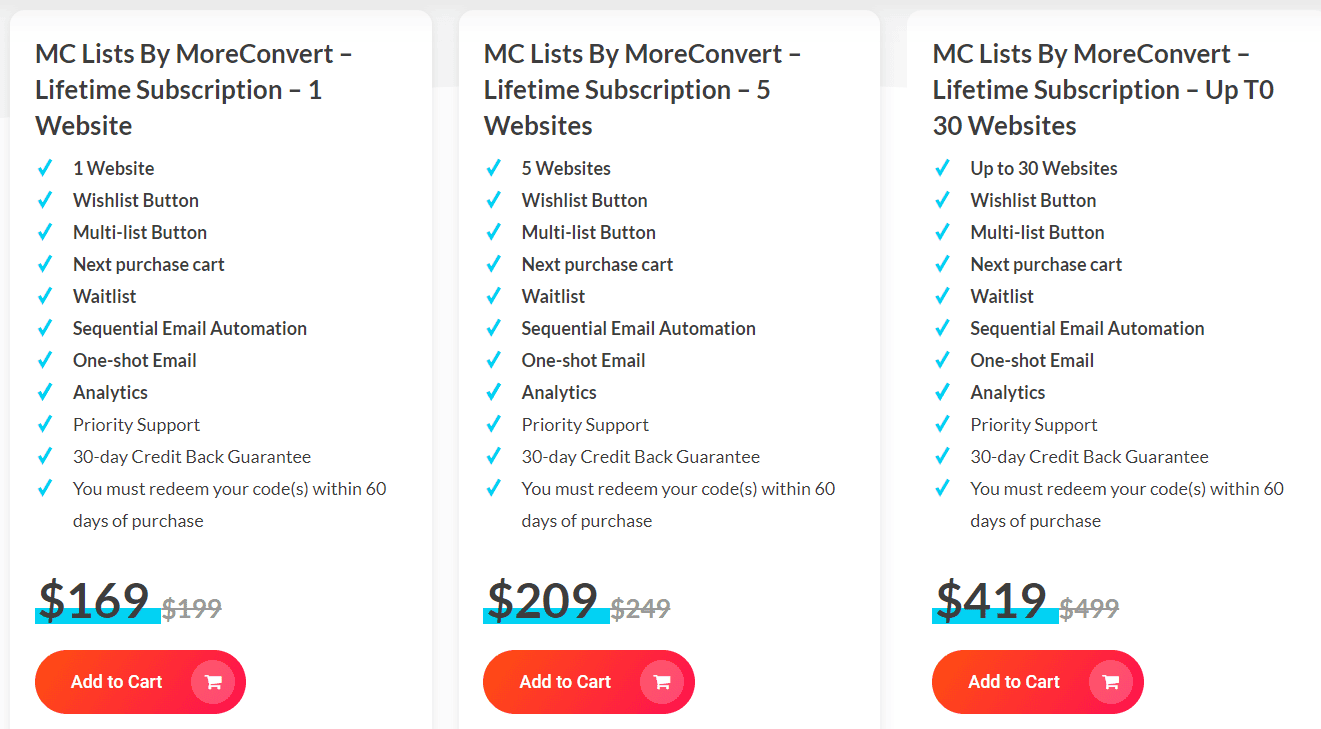Screen dimensions: 1321x729
Task: Click Add to Cart for the 5 Websites plan
Action: (x=588, y=681)
